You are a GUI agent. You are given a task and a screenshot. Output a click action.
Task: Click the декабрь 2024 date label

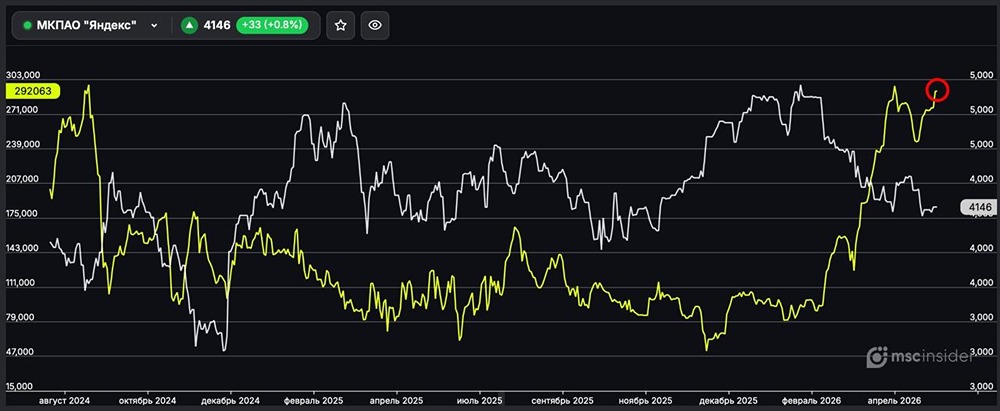231,400
